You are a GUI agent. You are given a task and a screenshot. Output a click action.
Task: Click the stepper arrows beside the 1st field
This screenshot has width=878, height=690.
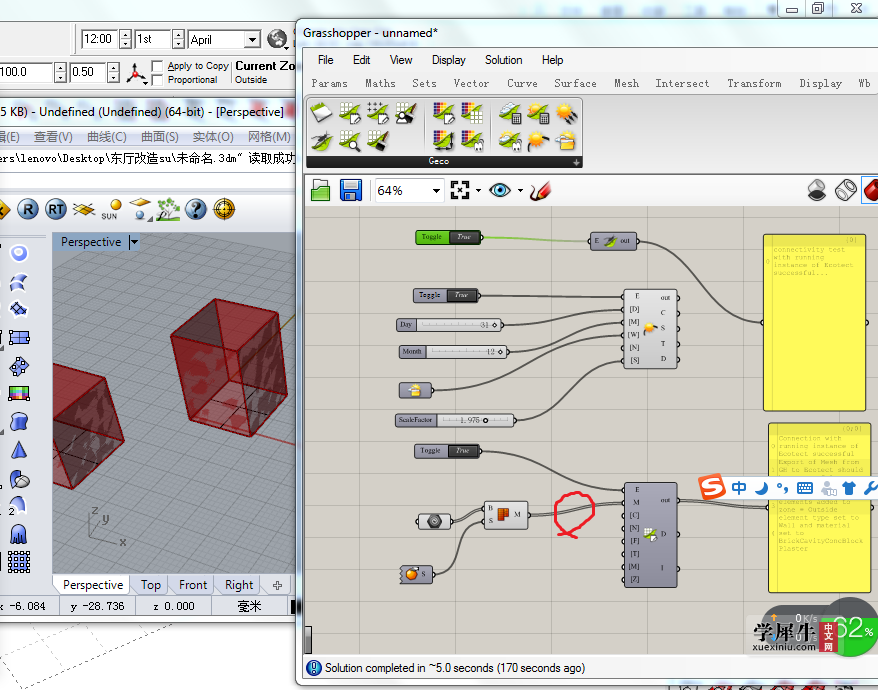[179, 39]
